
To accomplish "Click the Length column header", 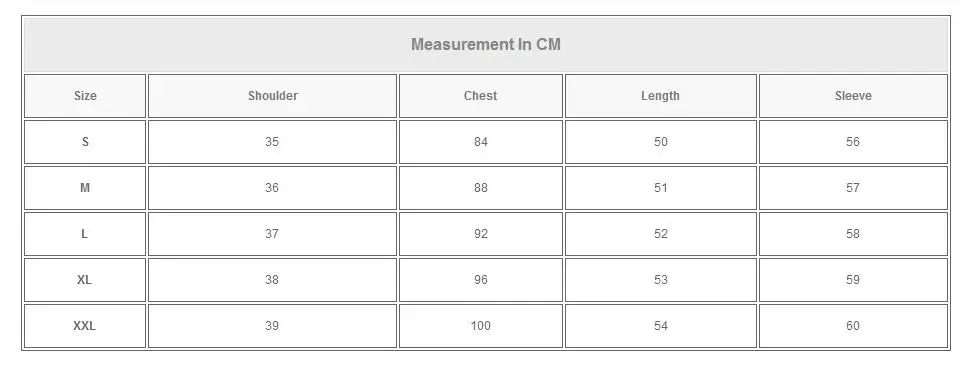I will click(x=661, y=96).
